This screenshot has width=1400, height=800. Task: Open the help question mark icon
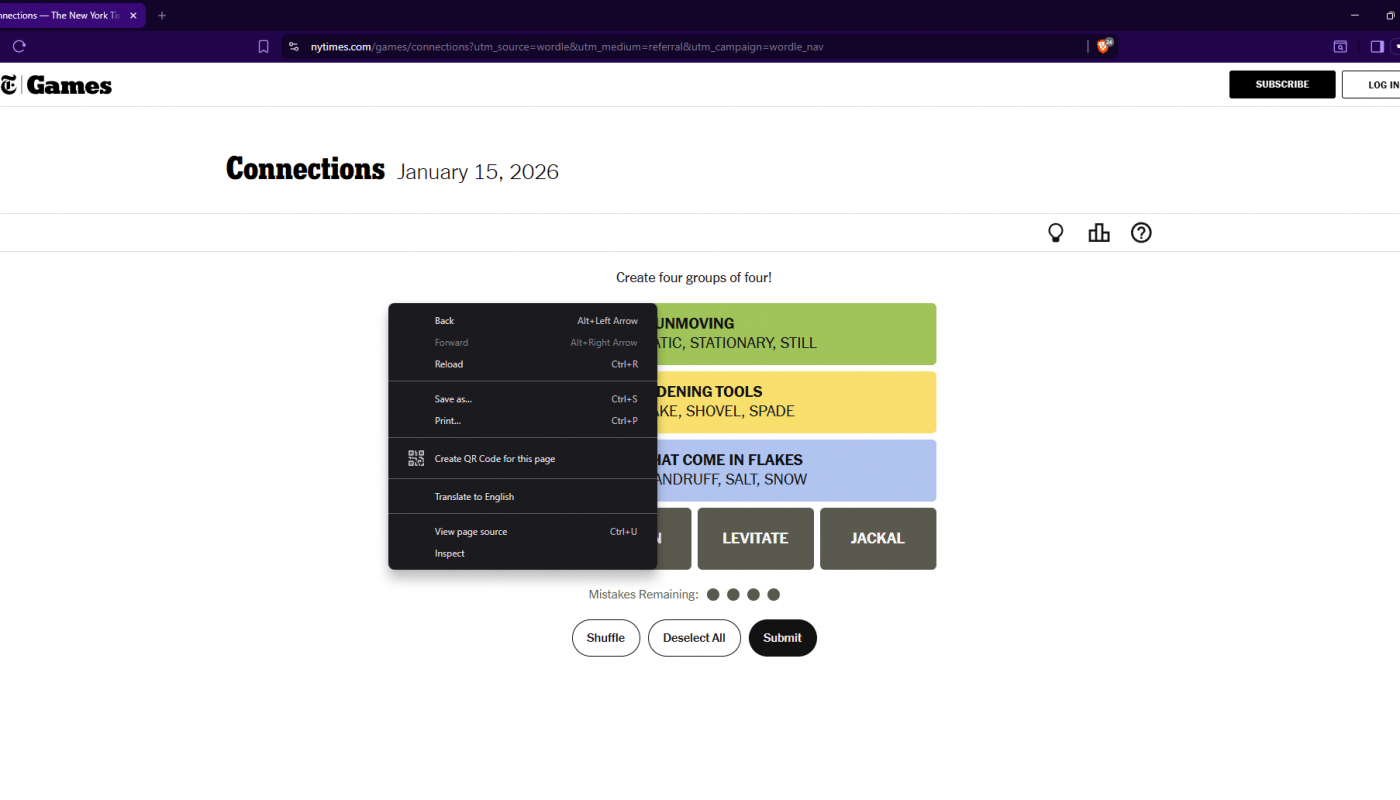(1141, 233)
